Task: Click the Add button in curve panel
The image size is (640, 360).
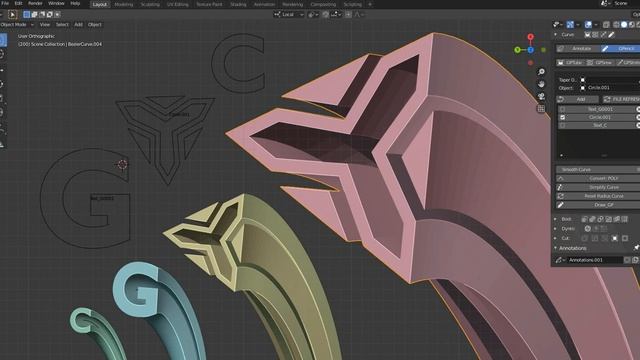Action: (x=578, y=99)
